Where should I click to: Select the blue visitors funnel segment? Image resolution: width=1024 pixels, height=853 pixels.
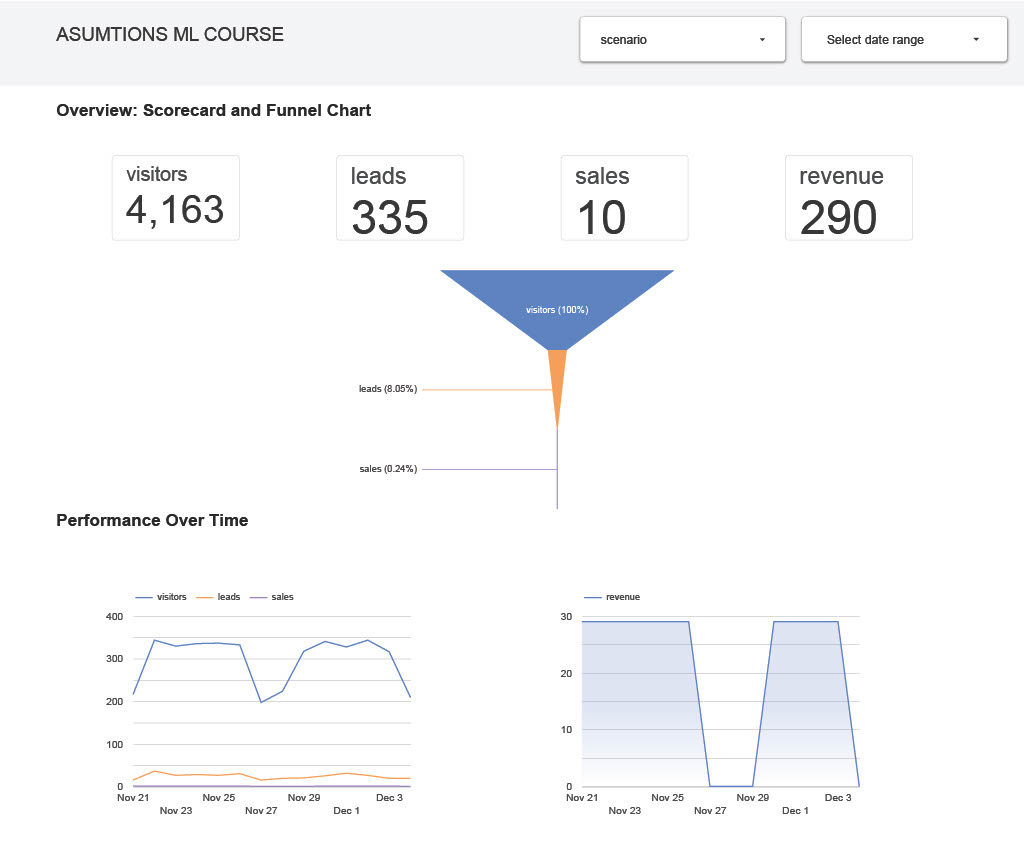coord(557,305)
